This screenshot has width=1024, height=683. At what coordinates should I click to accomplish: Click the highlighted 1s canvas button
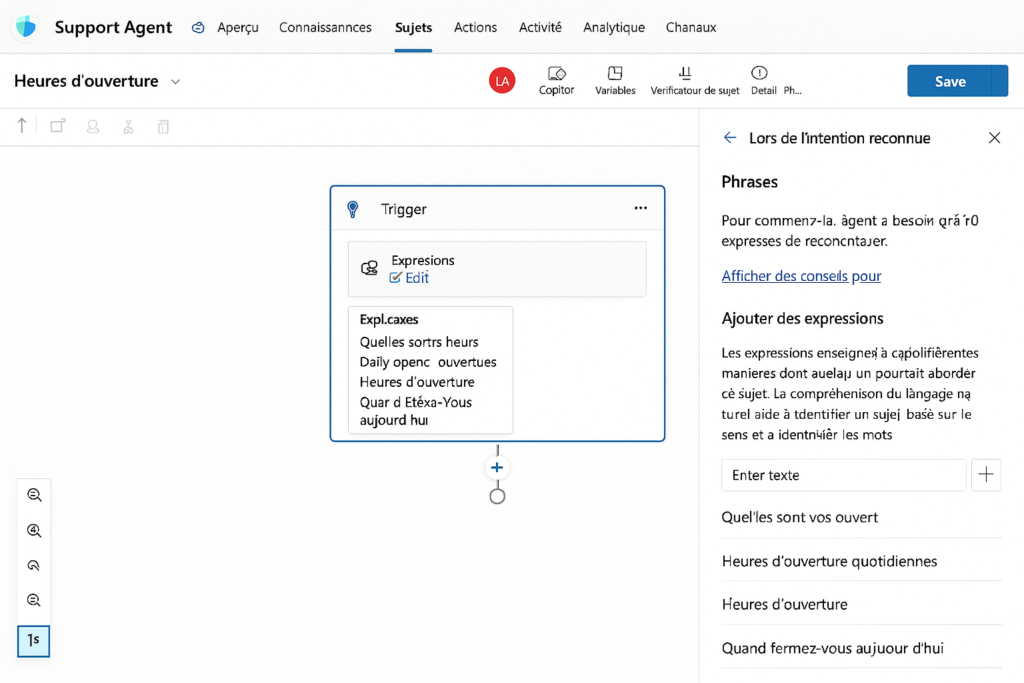pyautogui.click(x=33, y=641)
